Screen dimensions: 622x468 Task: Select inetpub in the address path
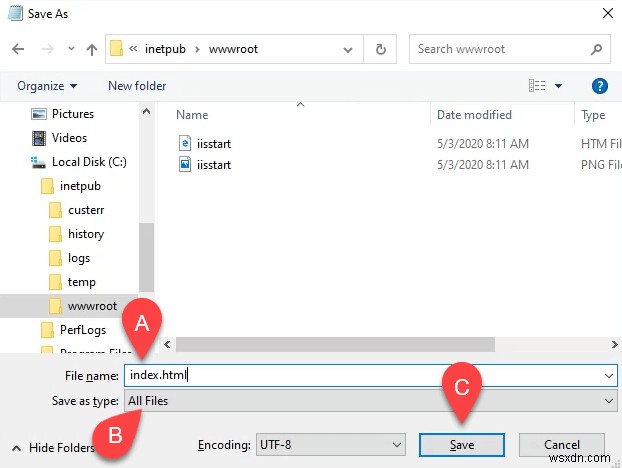click(x=165, y=49)
